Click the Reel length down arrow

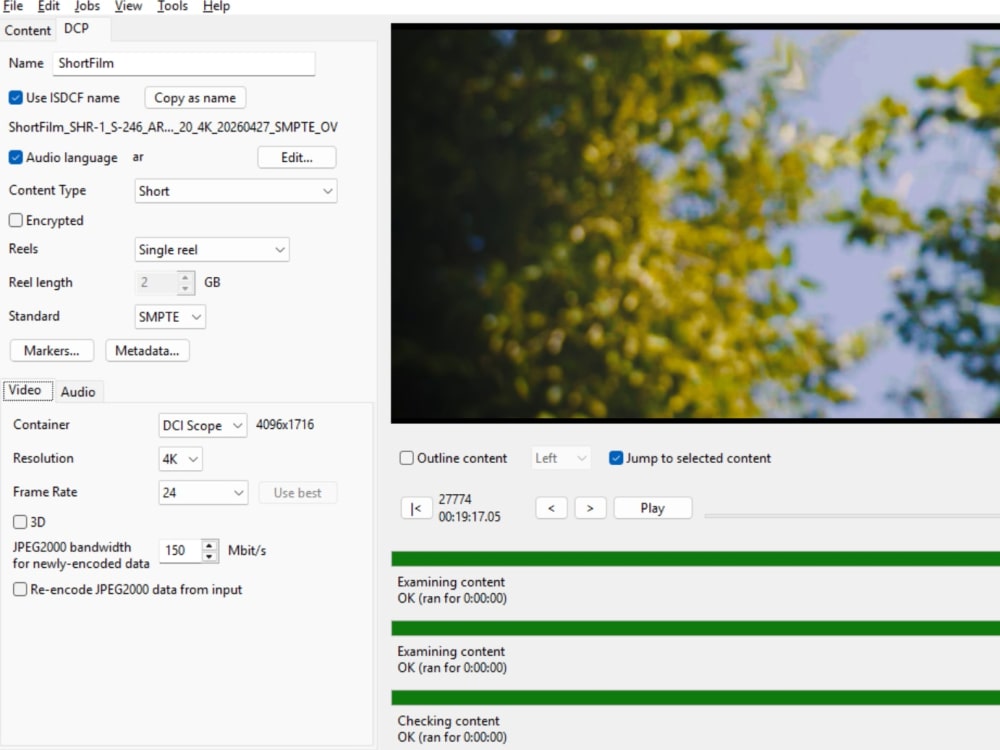tap(185, 288)
